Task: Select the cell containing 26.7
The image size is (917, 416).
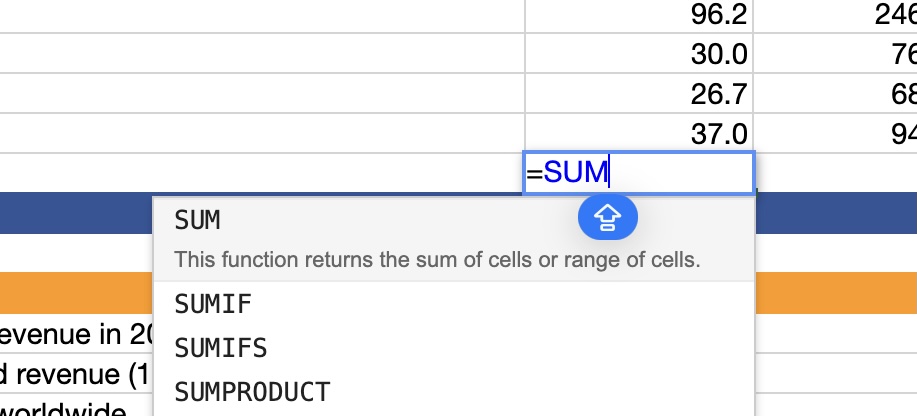Action: [639, 93]
